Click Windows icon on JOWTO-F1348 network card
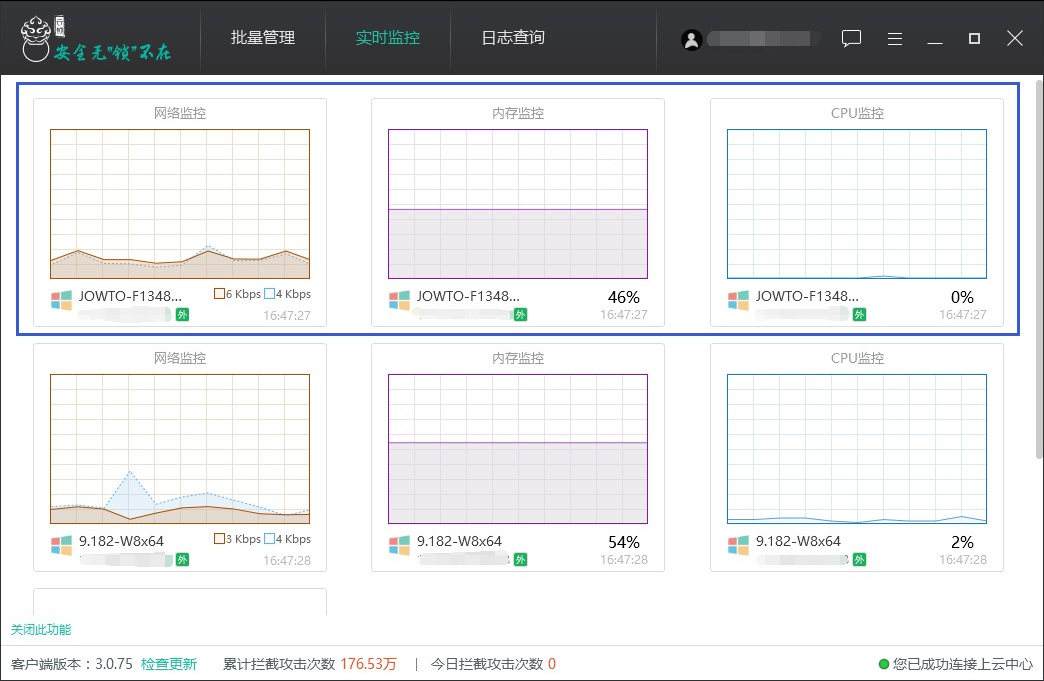This screenshot has height=681, width=1044. (x=62, y=300)
